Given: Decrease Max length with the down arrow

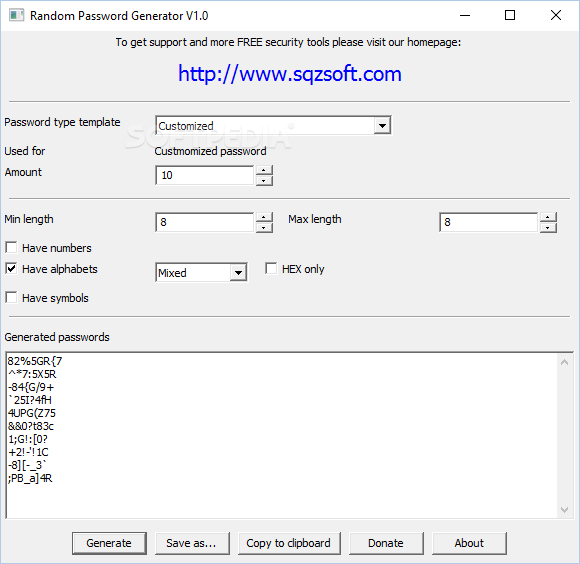Looking at the screenshot, I should pos(548,227).
